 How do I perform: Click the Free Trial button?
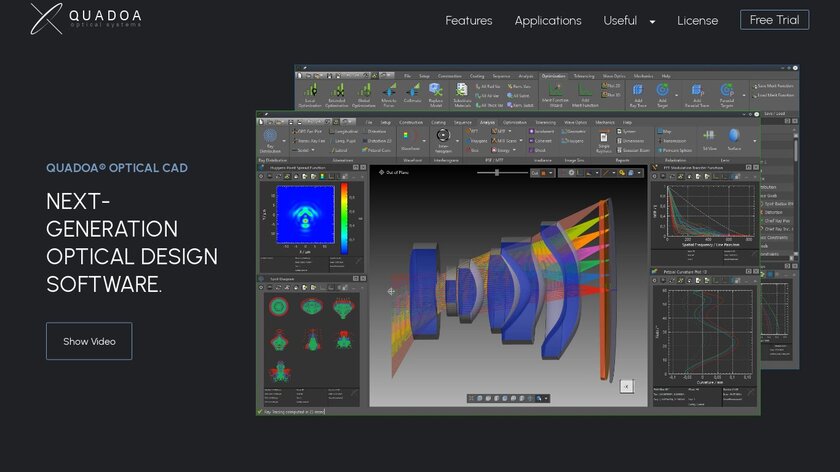(x=774, y=20)
